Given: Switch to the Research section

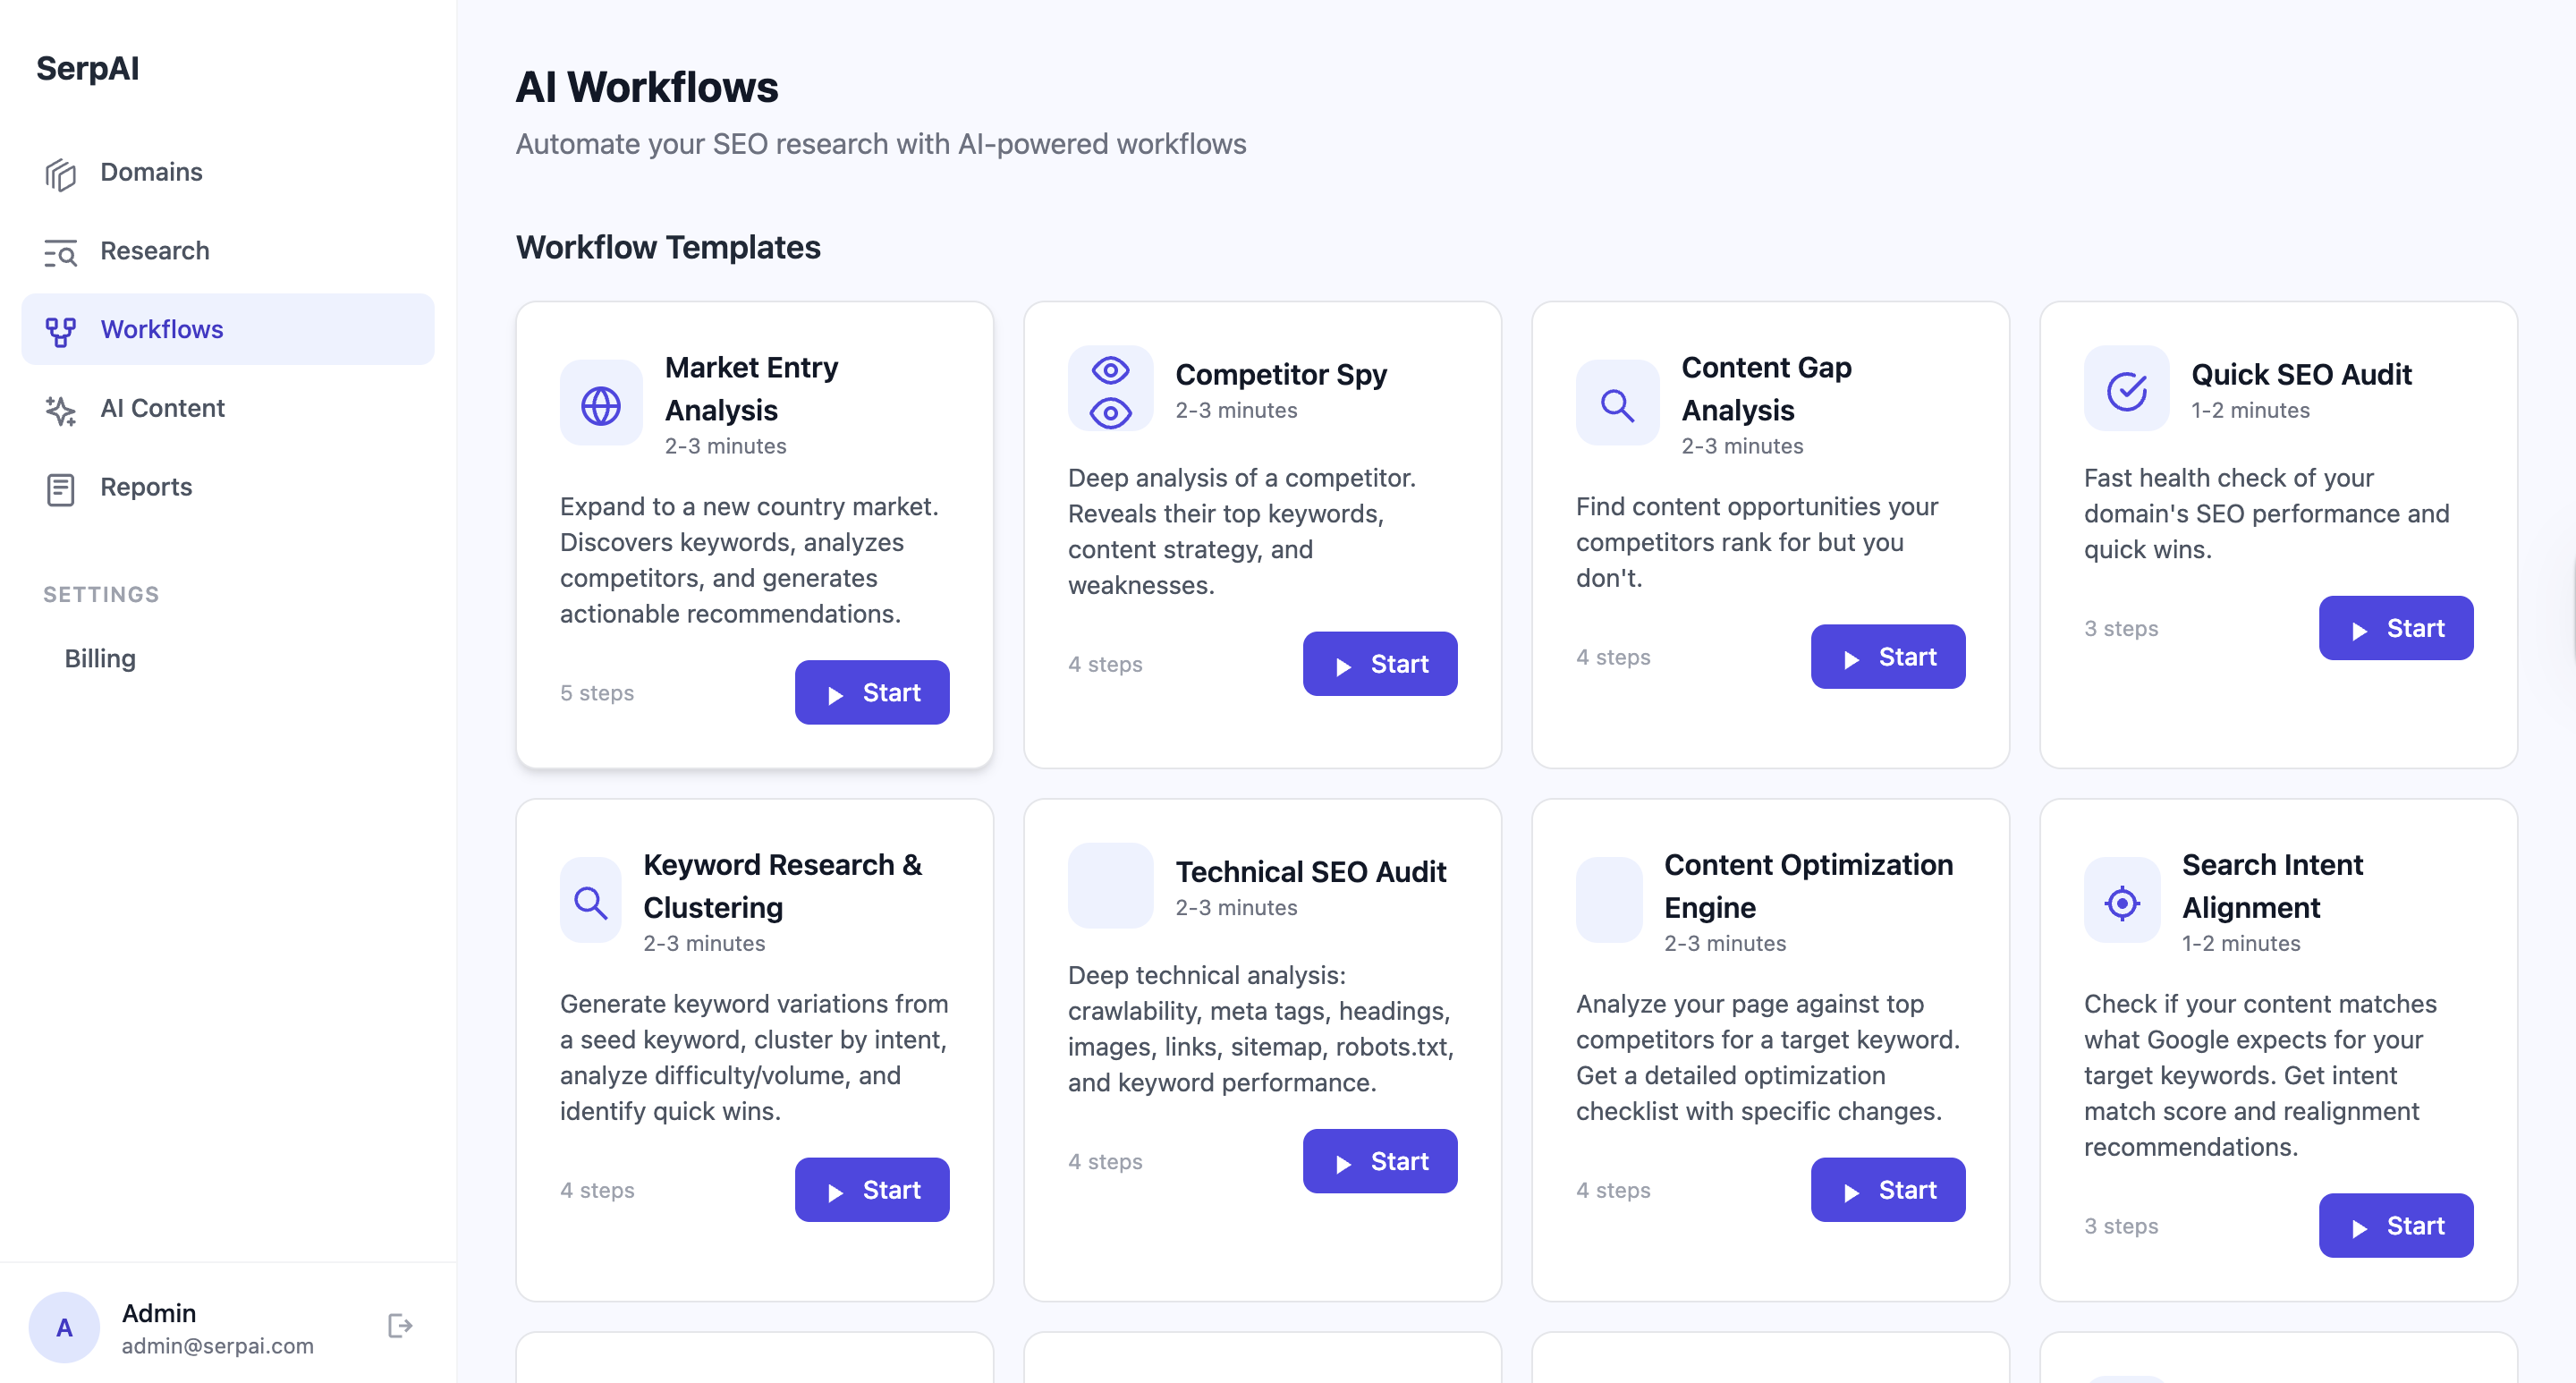Looking at the screenshot, I should 155,251.
